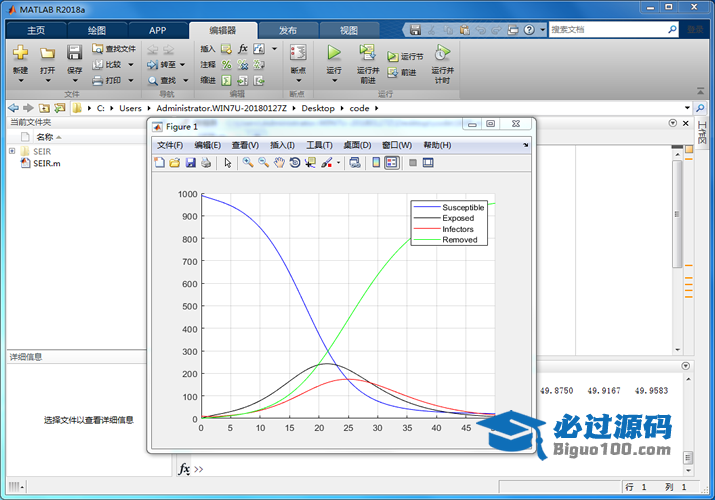Switch to the 主页 ribbon tab
The image size is (715, 500).
pyautogui.click(x=36, y=31)
